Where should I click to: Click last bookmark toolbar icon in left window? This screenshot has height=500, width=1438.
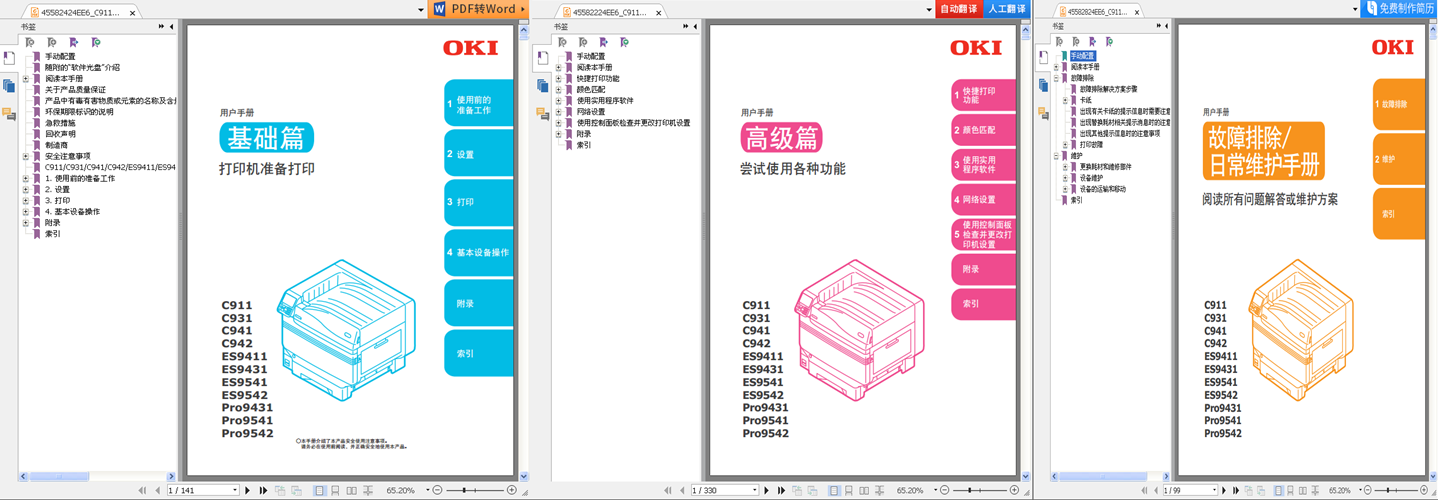(96, 42)
